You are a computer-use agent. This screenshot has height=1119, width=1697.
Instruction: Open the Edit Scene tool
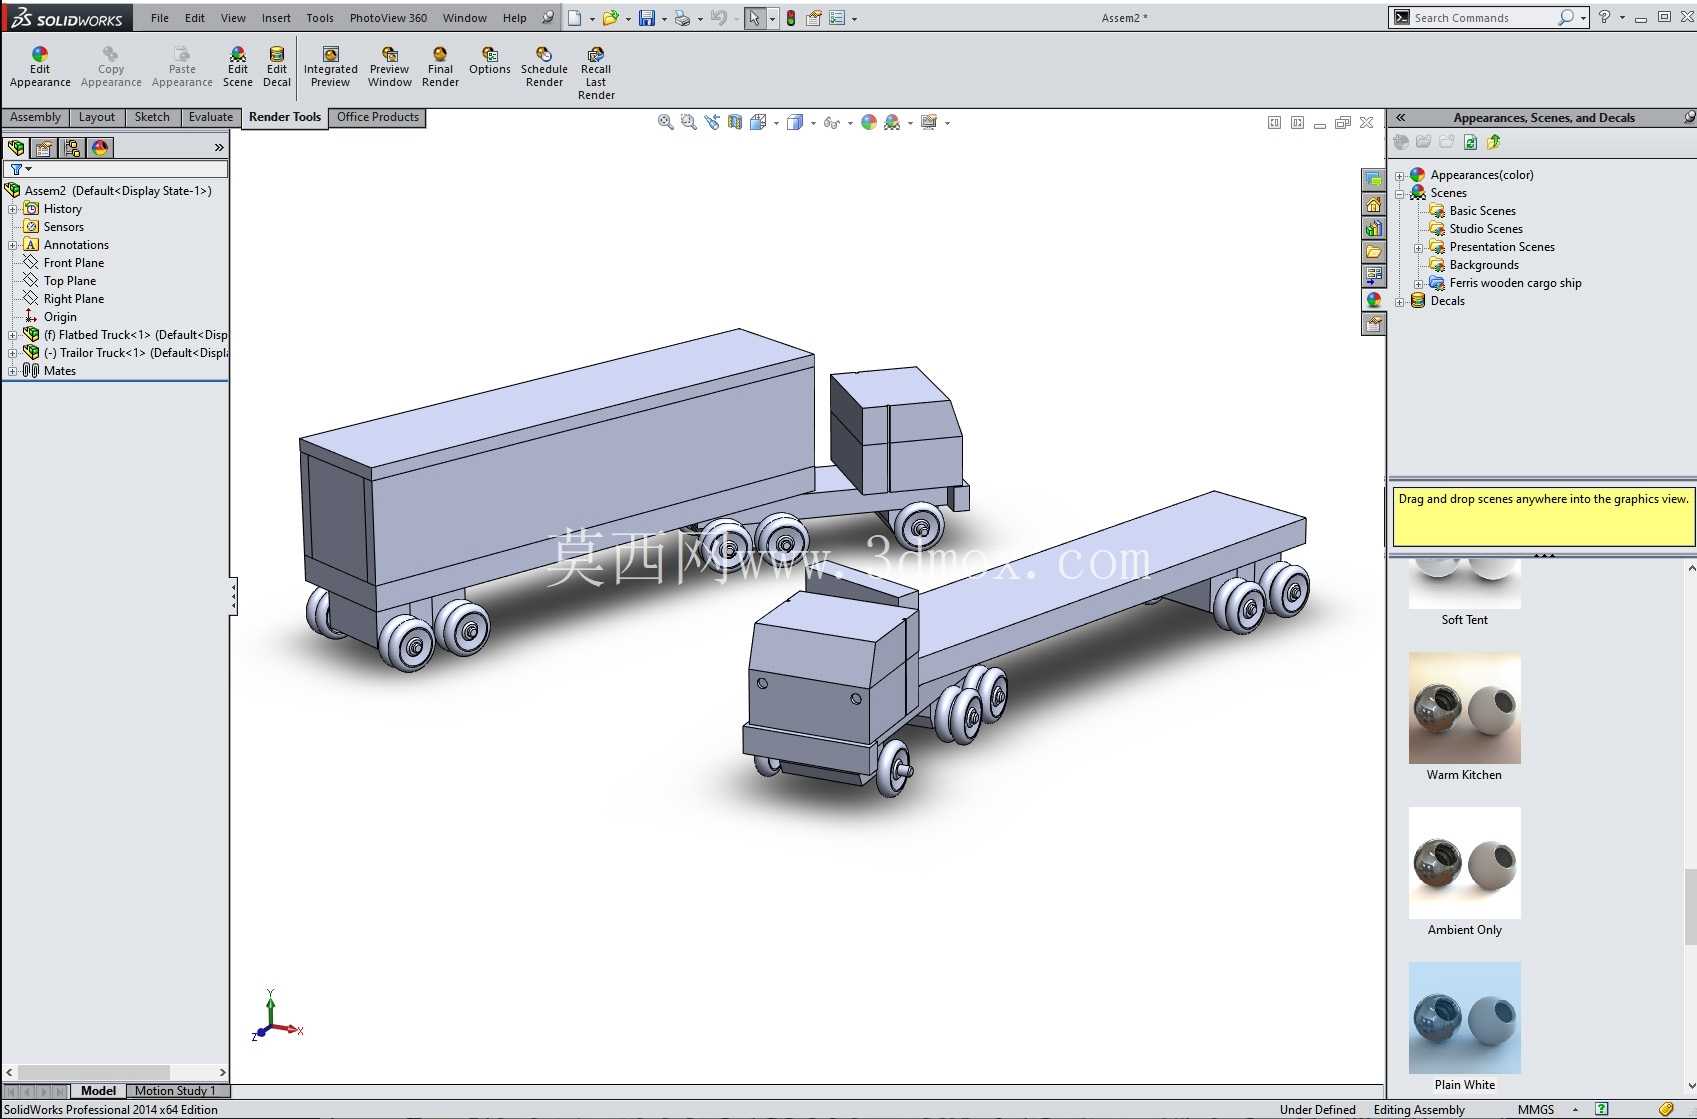click(237, 67)
